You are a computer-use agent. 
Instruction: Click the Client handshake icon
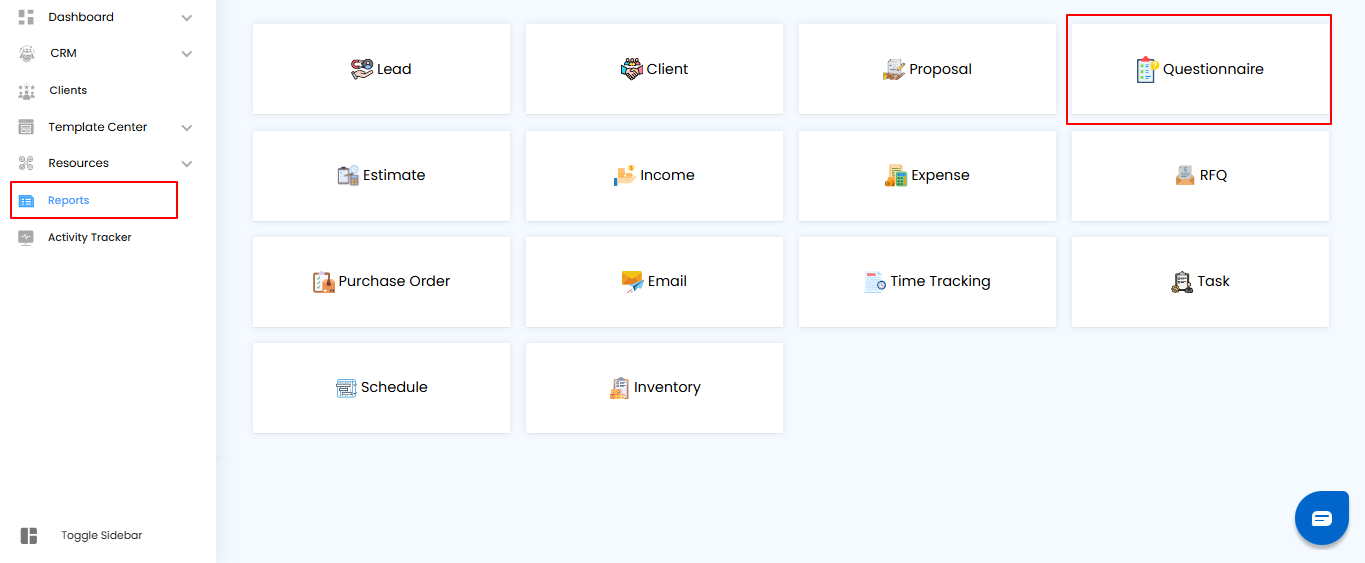[x=631, y=69]
